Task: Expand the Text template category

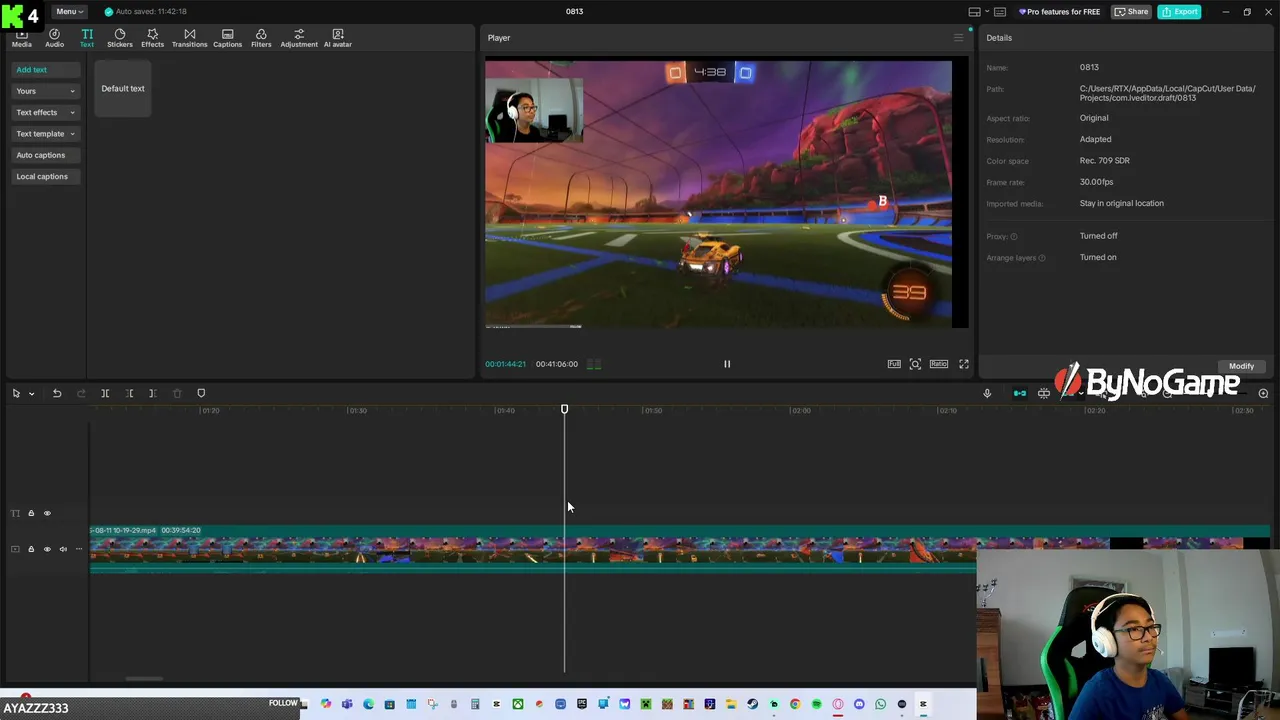Action: pos(45,133)
